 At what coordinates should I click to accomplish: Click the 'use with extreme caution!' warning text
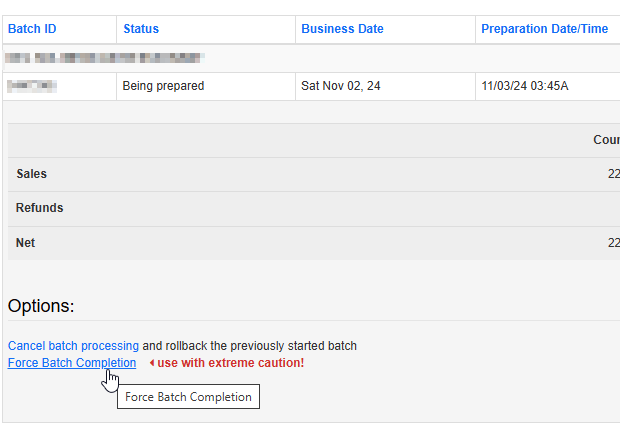(230, 363)
